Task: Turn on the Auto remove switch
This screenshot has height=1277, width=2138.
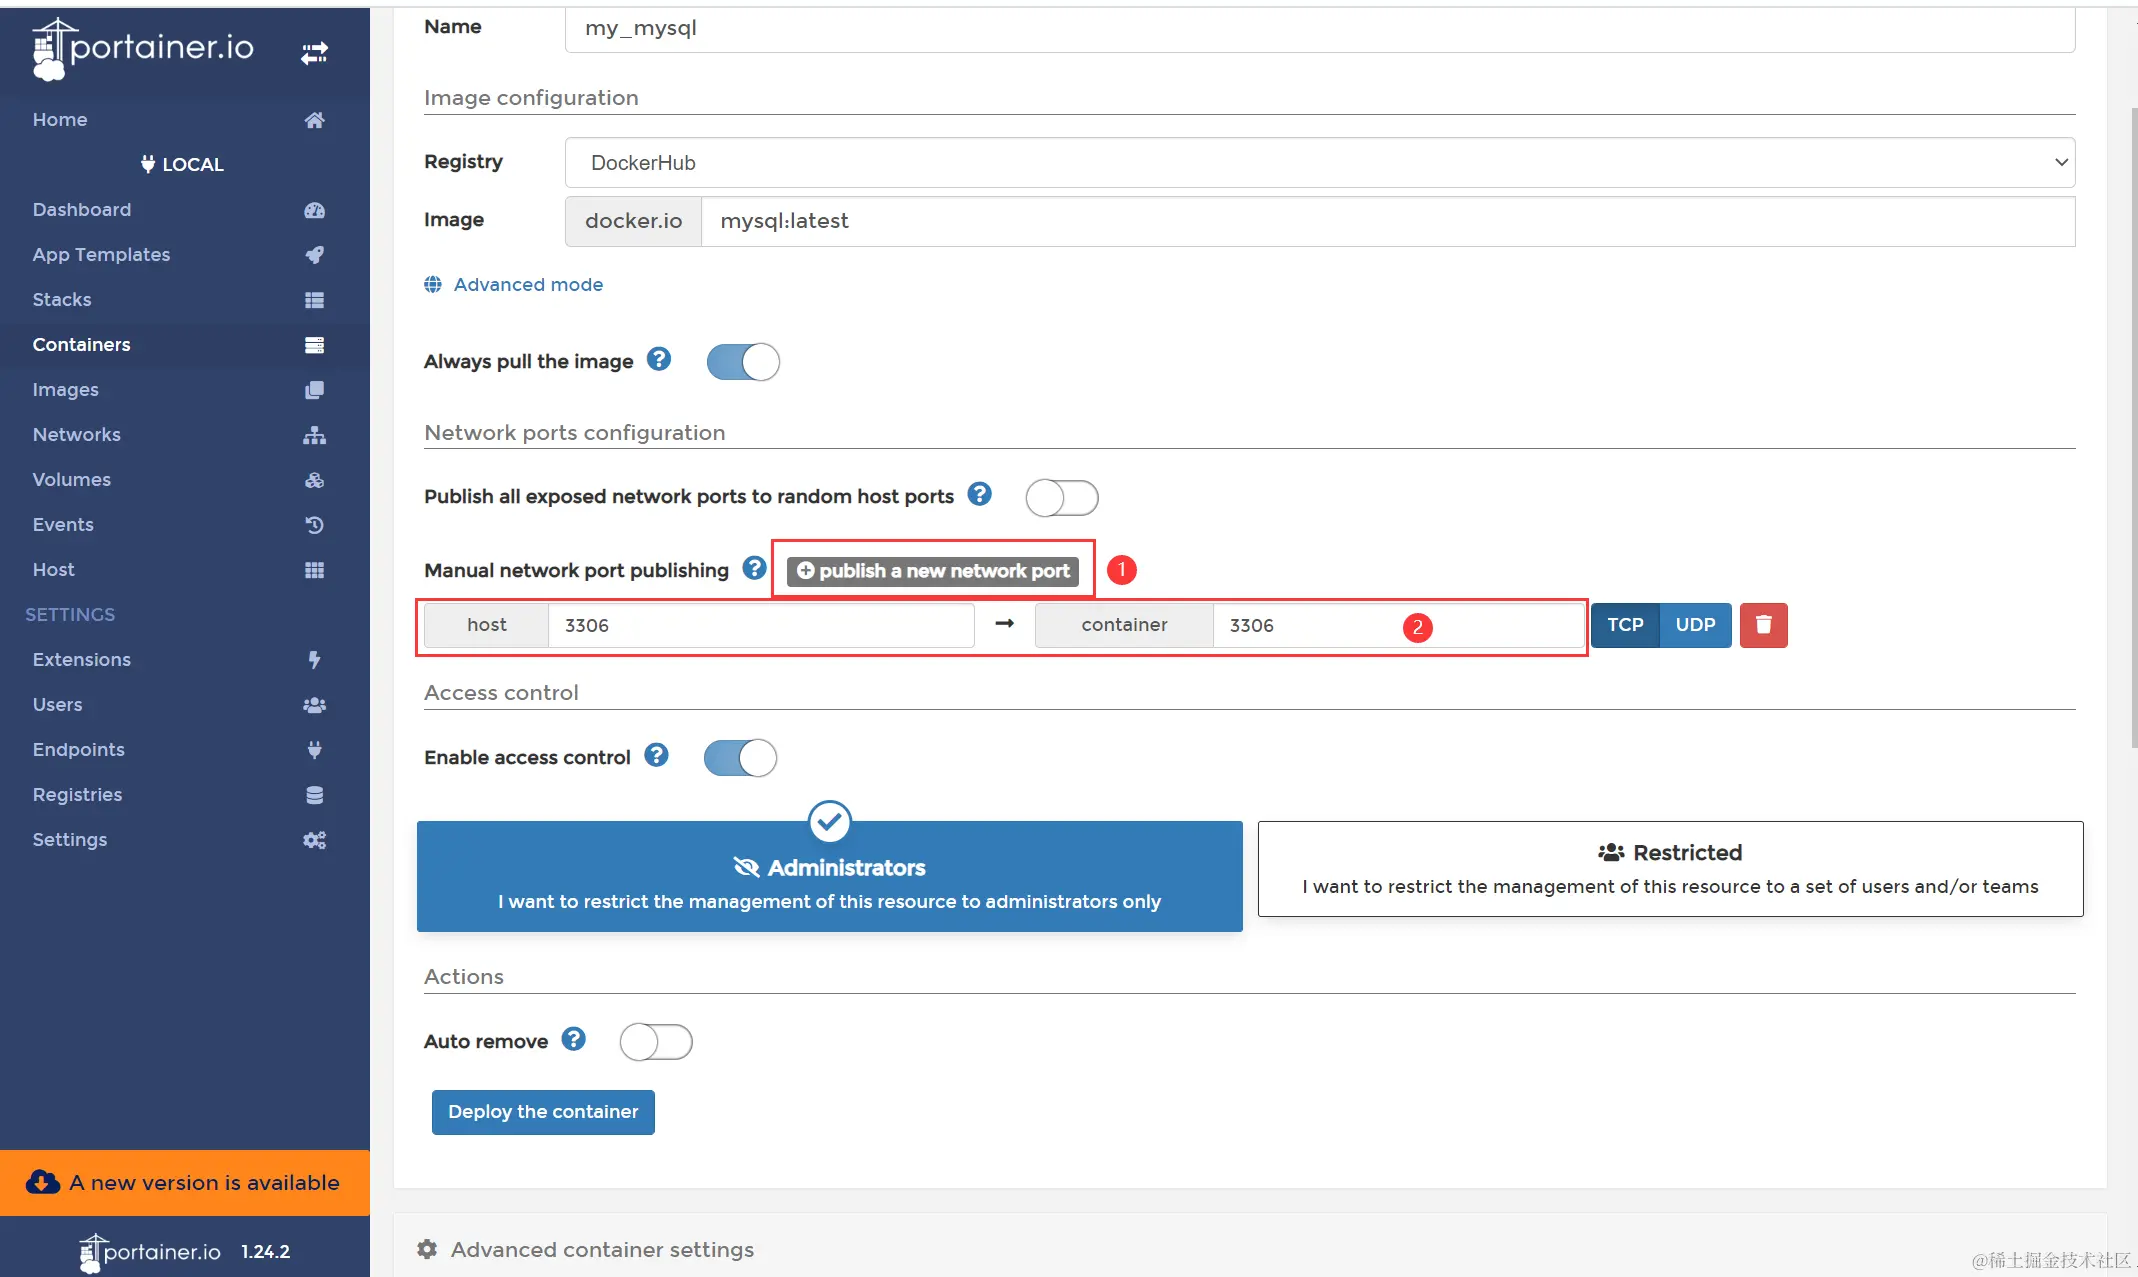Action: (x=656, y=1042)
